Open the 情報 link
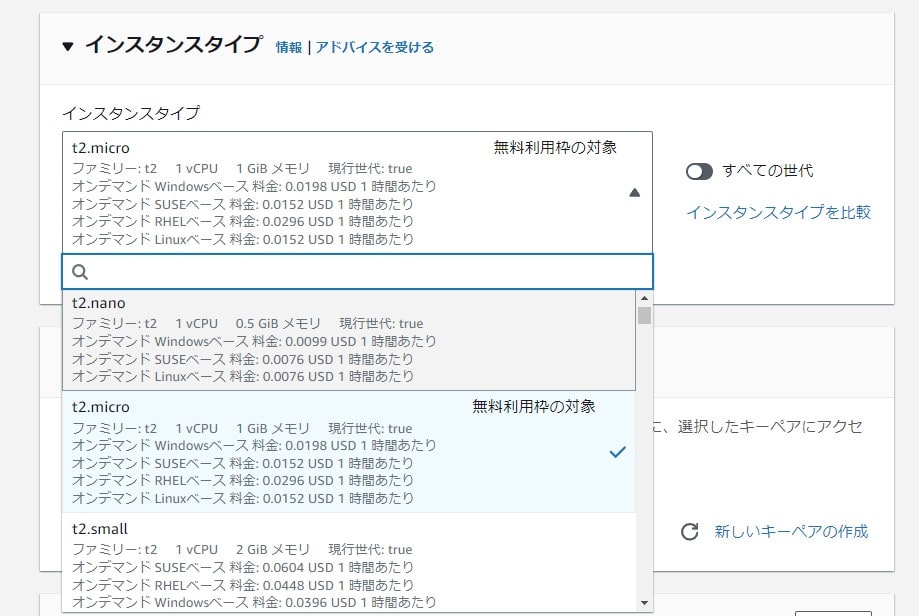Image resolution: width=919 pixels, height=616 pixels. point(289,47)
